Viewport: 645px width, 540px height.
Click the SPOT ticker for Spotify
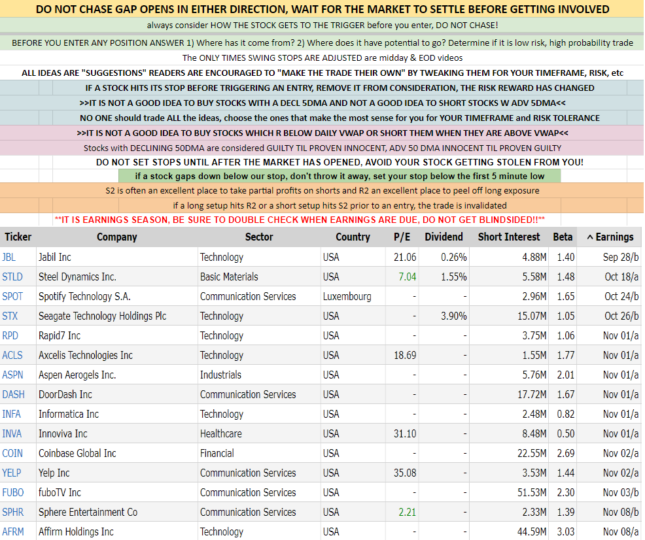(15, 297)
